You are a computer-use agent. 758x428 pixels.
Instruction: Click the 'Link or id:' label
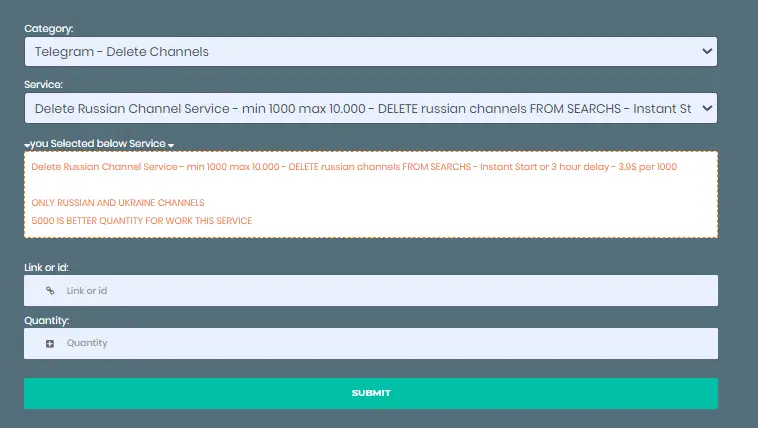[46, 267]
